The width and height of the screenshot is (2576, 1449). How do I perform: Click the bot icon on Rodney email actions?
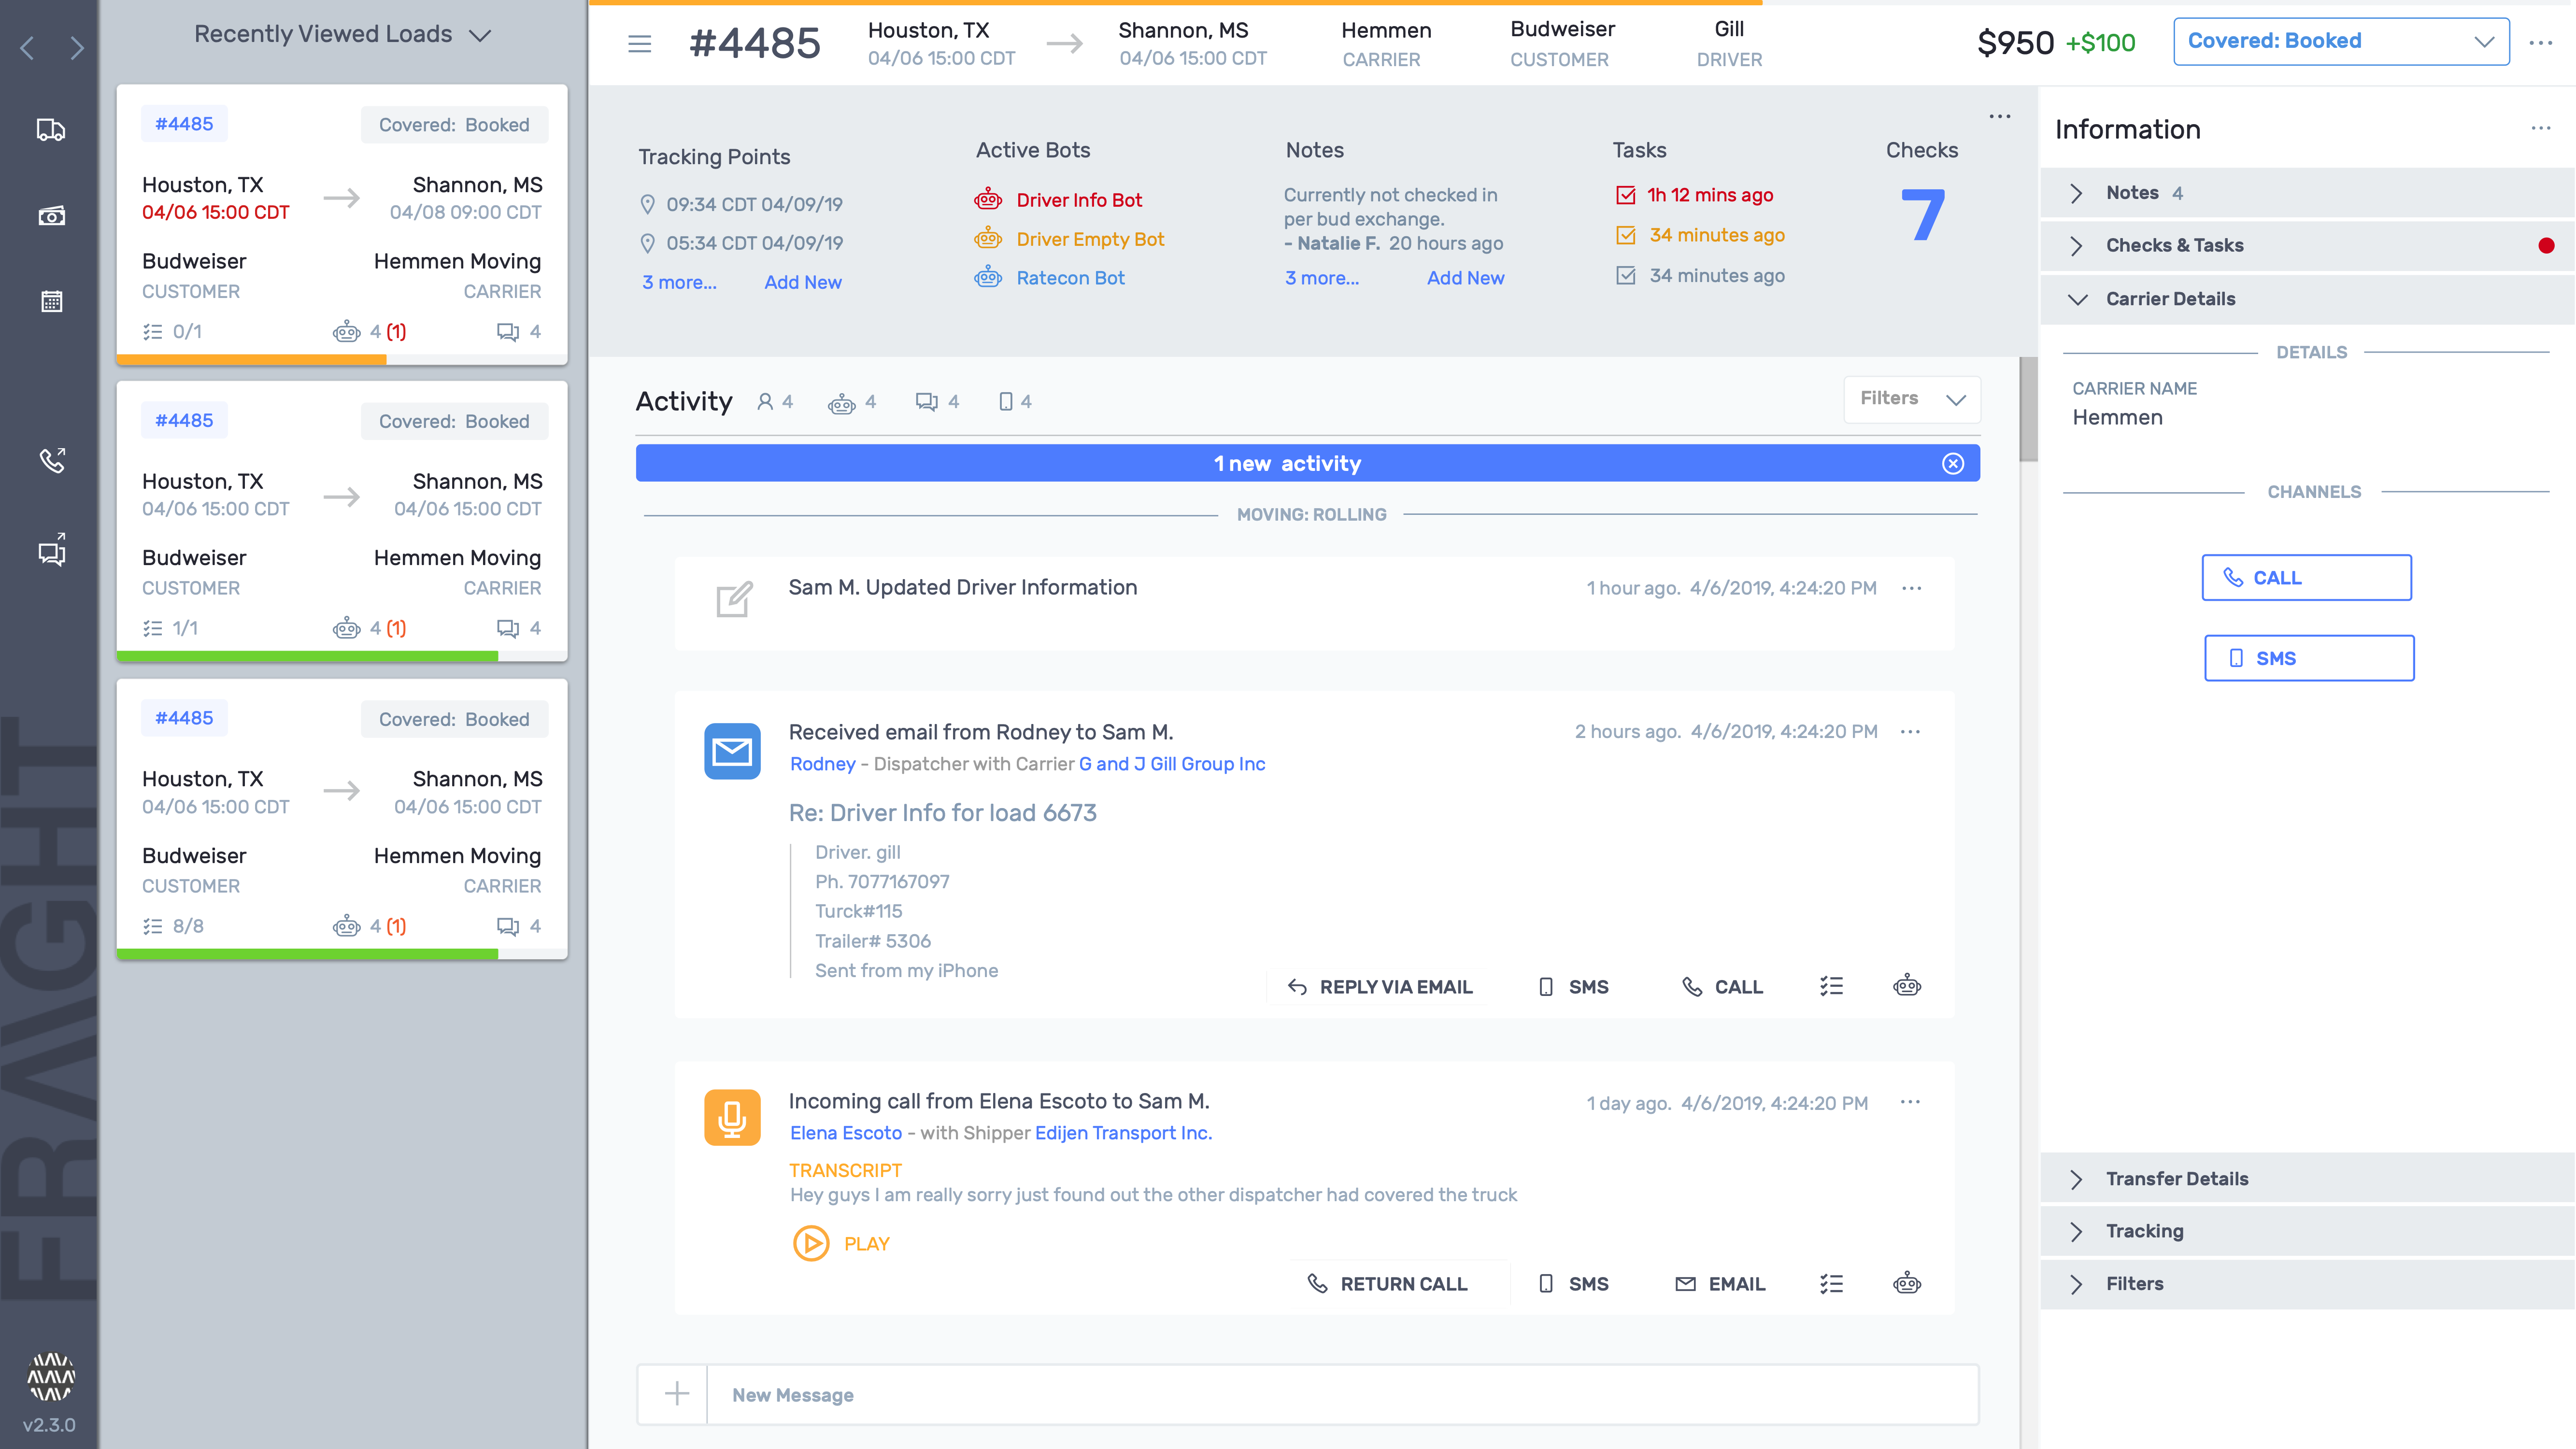tap(1907, 986)
